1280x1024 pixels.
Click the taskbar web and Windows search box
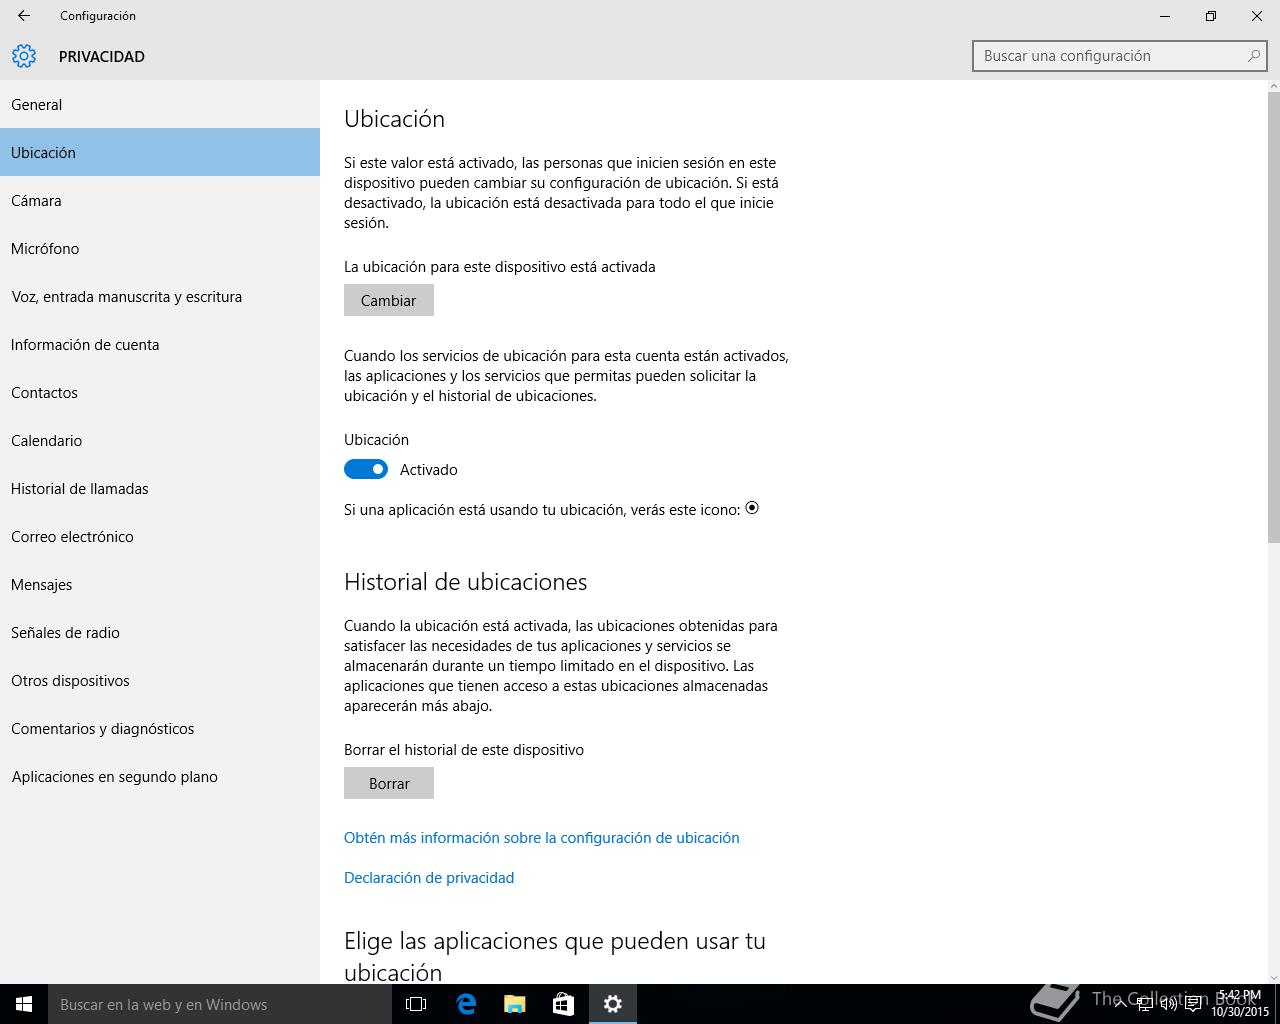(218, 1004)
